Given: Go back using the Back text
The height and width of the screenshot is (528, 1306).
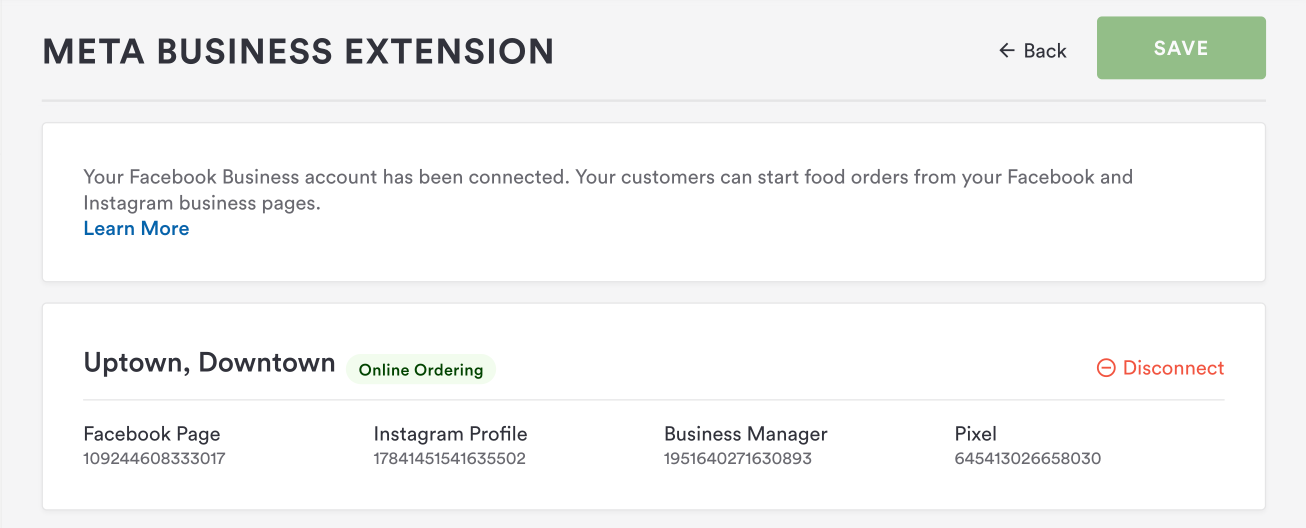Looking at the screenshot, I should coord(1045,51).
